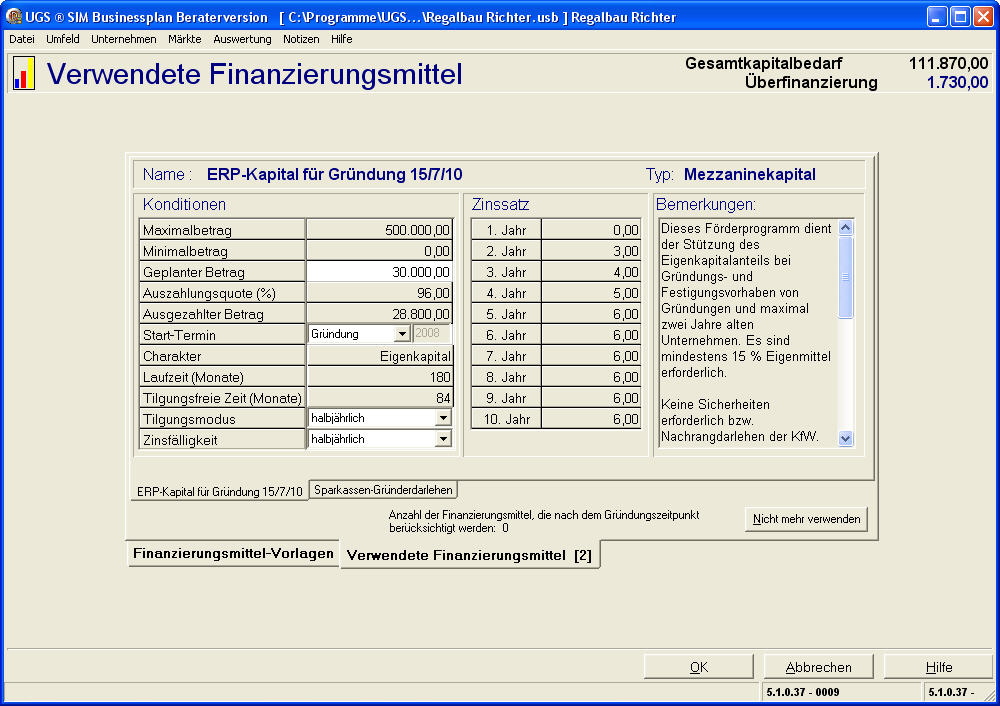The height and width of the screenshot is (706, 1000).
Task: Click the 5. Jahr interest rate cell
Action: [591, 314]
